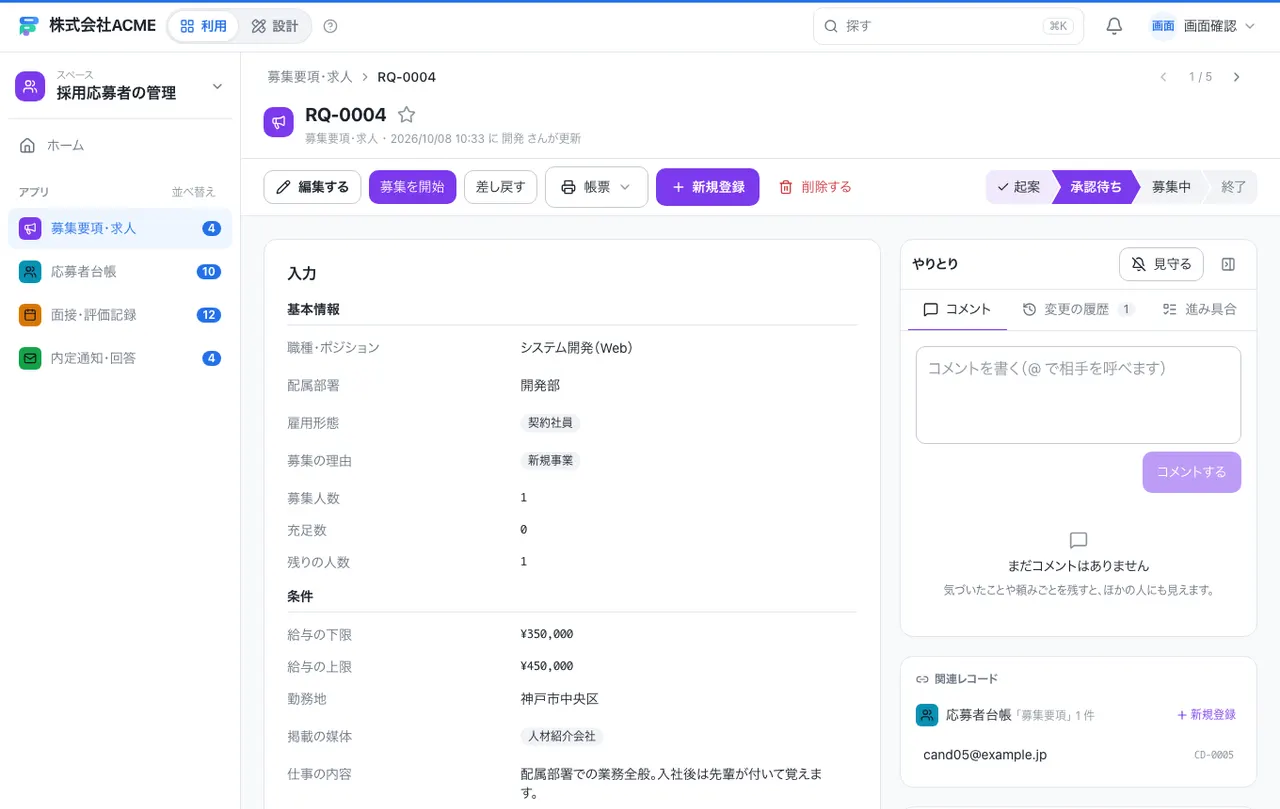This screenshot has width=1280, height=809.
Task: Click 募集要項・求人 breadcrumb link
Action: pos(309,77)
